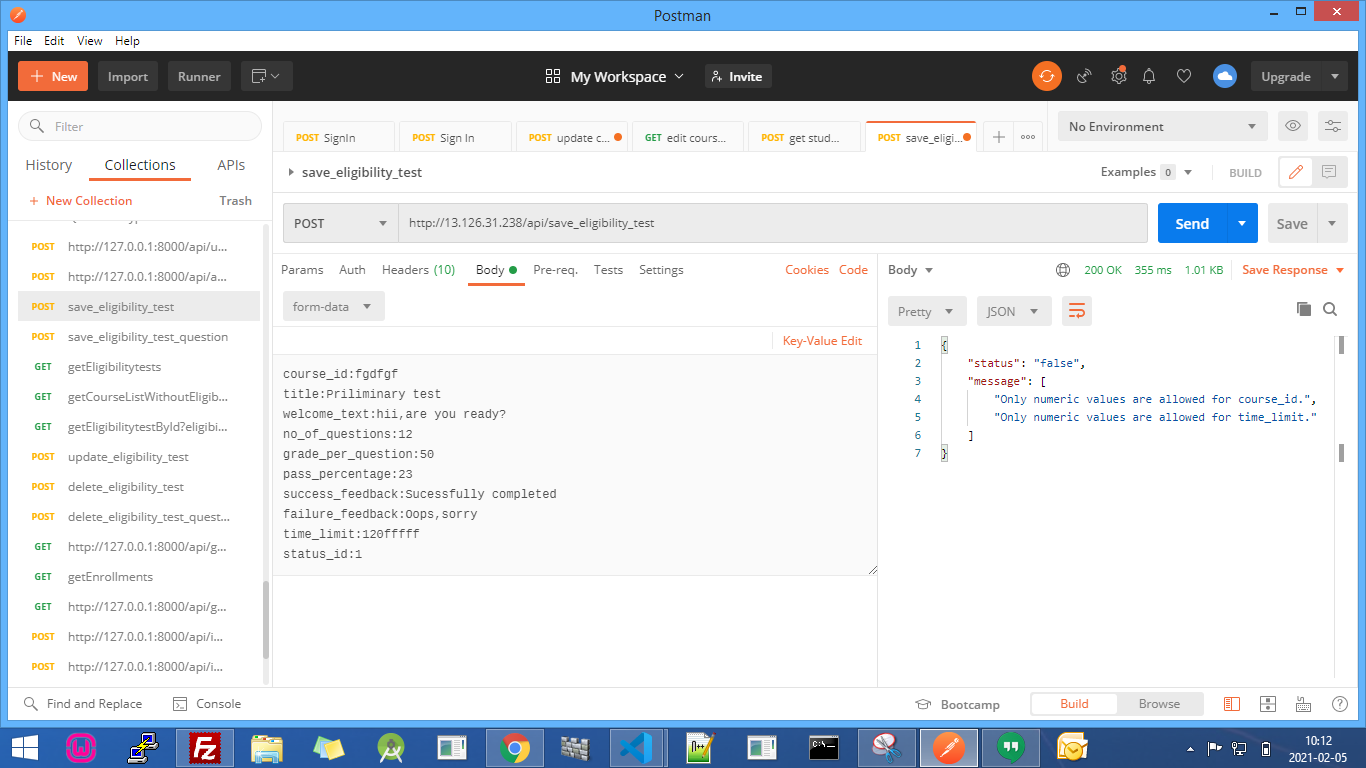Add a new request tab with plus
This screenshot has height=768, width=1366.
pos(998,137)
